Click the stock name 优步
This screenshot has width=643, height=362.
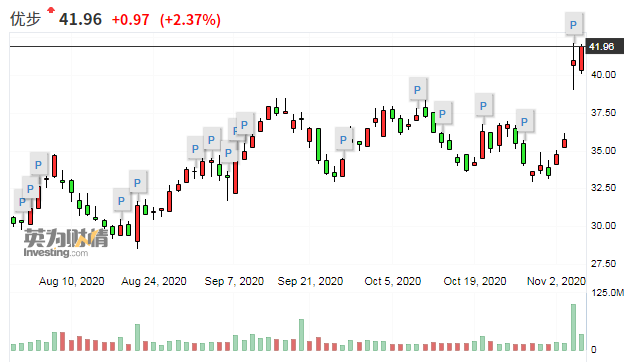tap(25, 19)
